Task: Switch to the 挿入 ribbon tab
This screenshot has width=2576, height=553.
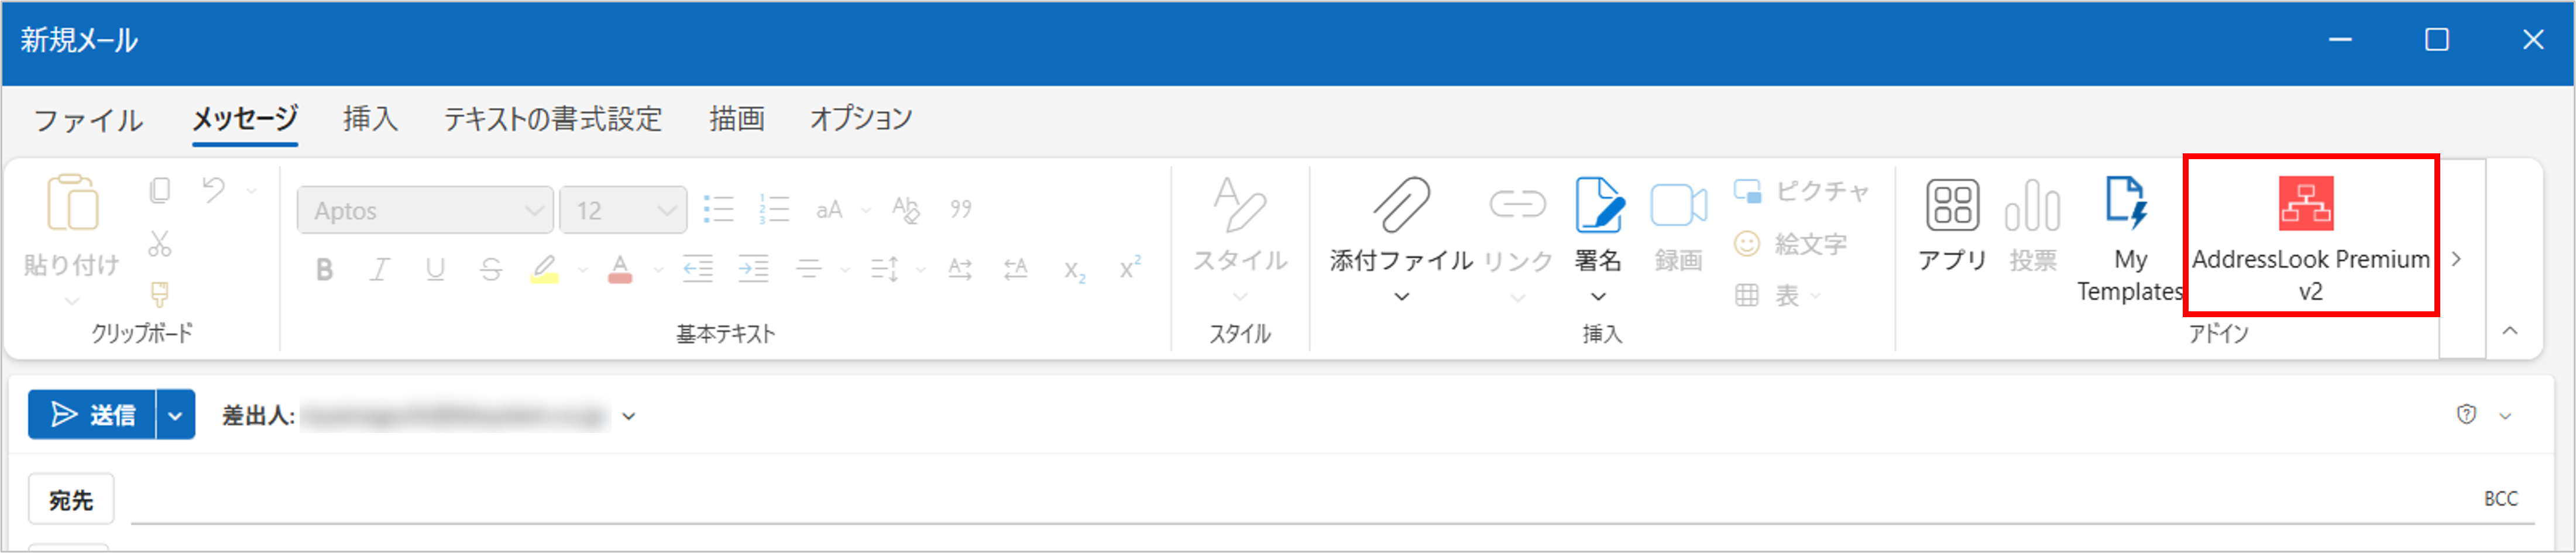Action: point(370,119)
